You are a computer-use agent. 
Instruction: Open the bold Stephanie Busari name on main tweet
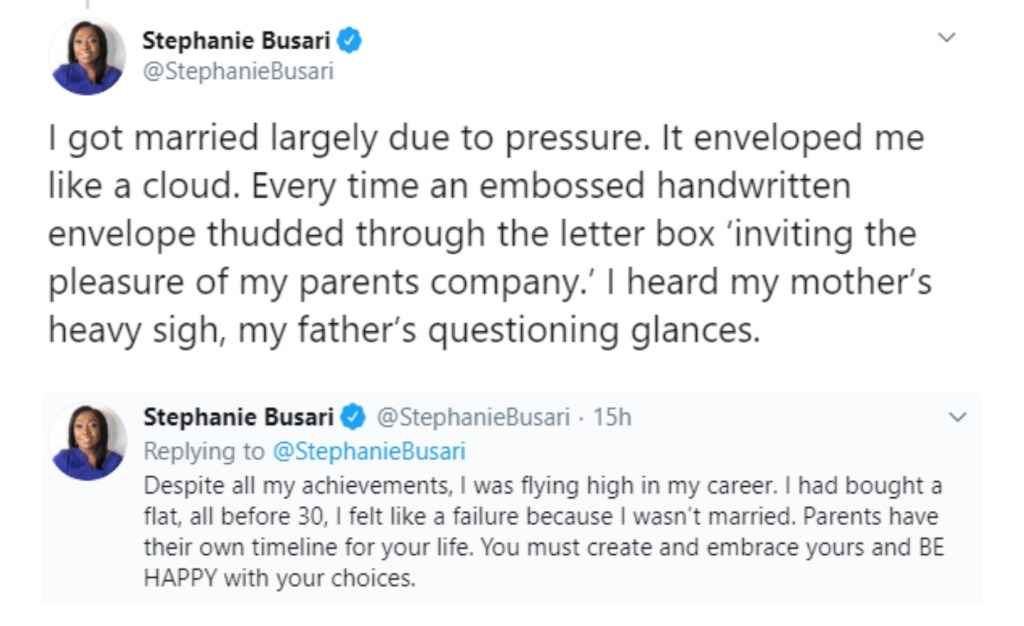(236, 40)
